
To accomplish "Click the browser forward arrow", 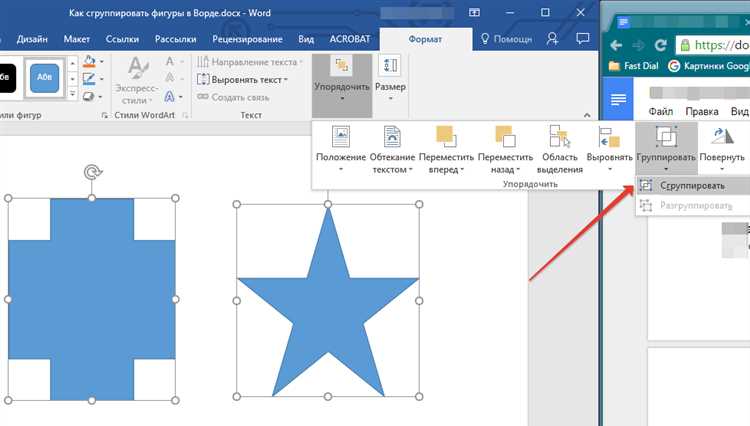I will tap(639, 45).
